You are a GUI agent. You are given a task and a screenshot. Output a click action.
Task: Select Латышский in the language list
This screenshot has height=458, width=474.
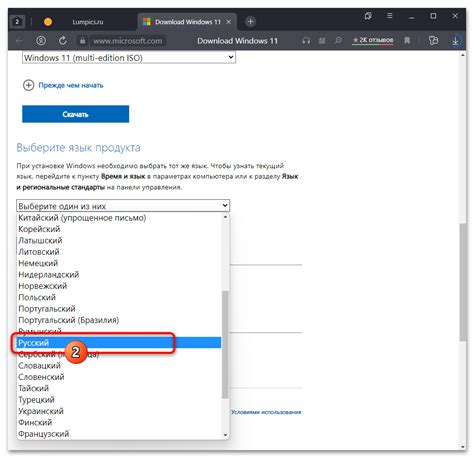(x=119, y=241)
